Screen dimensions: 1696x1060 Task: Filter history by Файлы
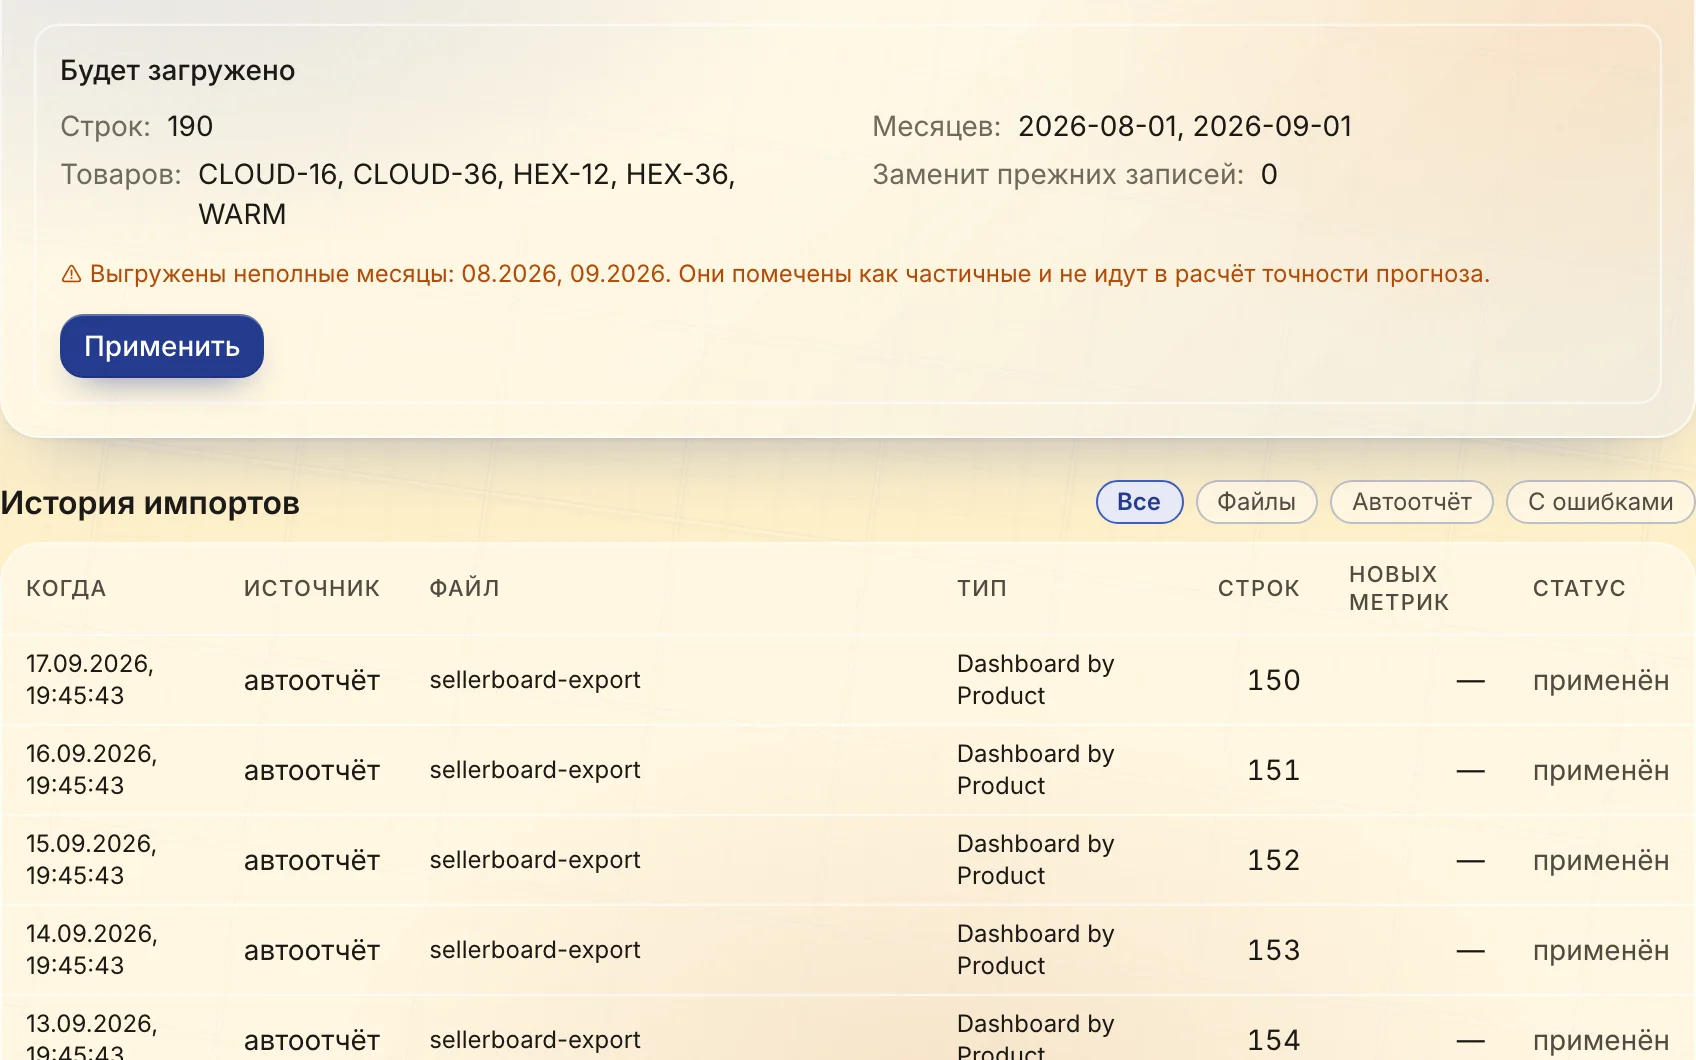tap(1256, 502)
